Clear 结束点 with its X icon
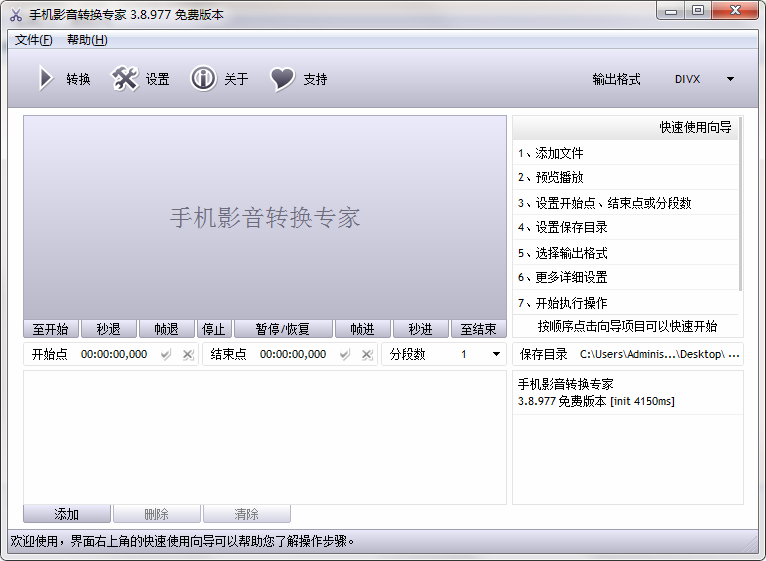Image resolution: width=766 pixels, height=561 pixels. pos(367,355)
